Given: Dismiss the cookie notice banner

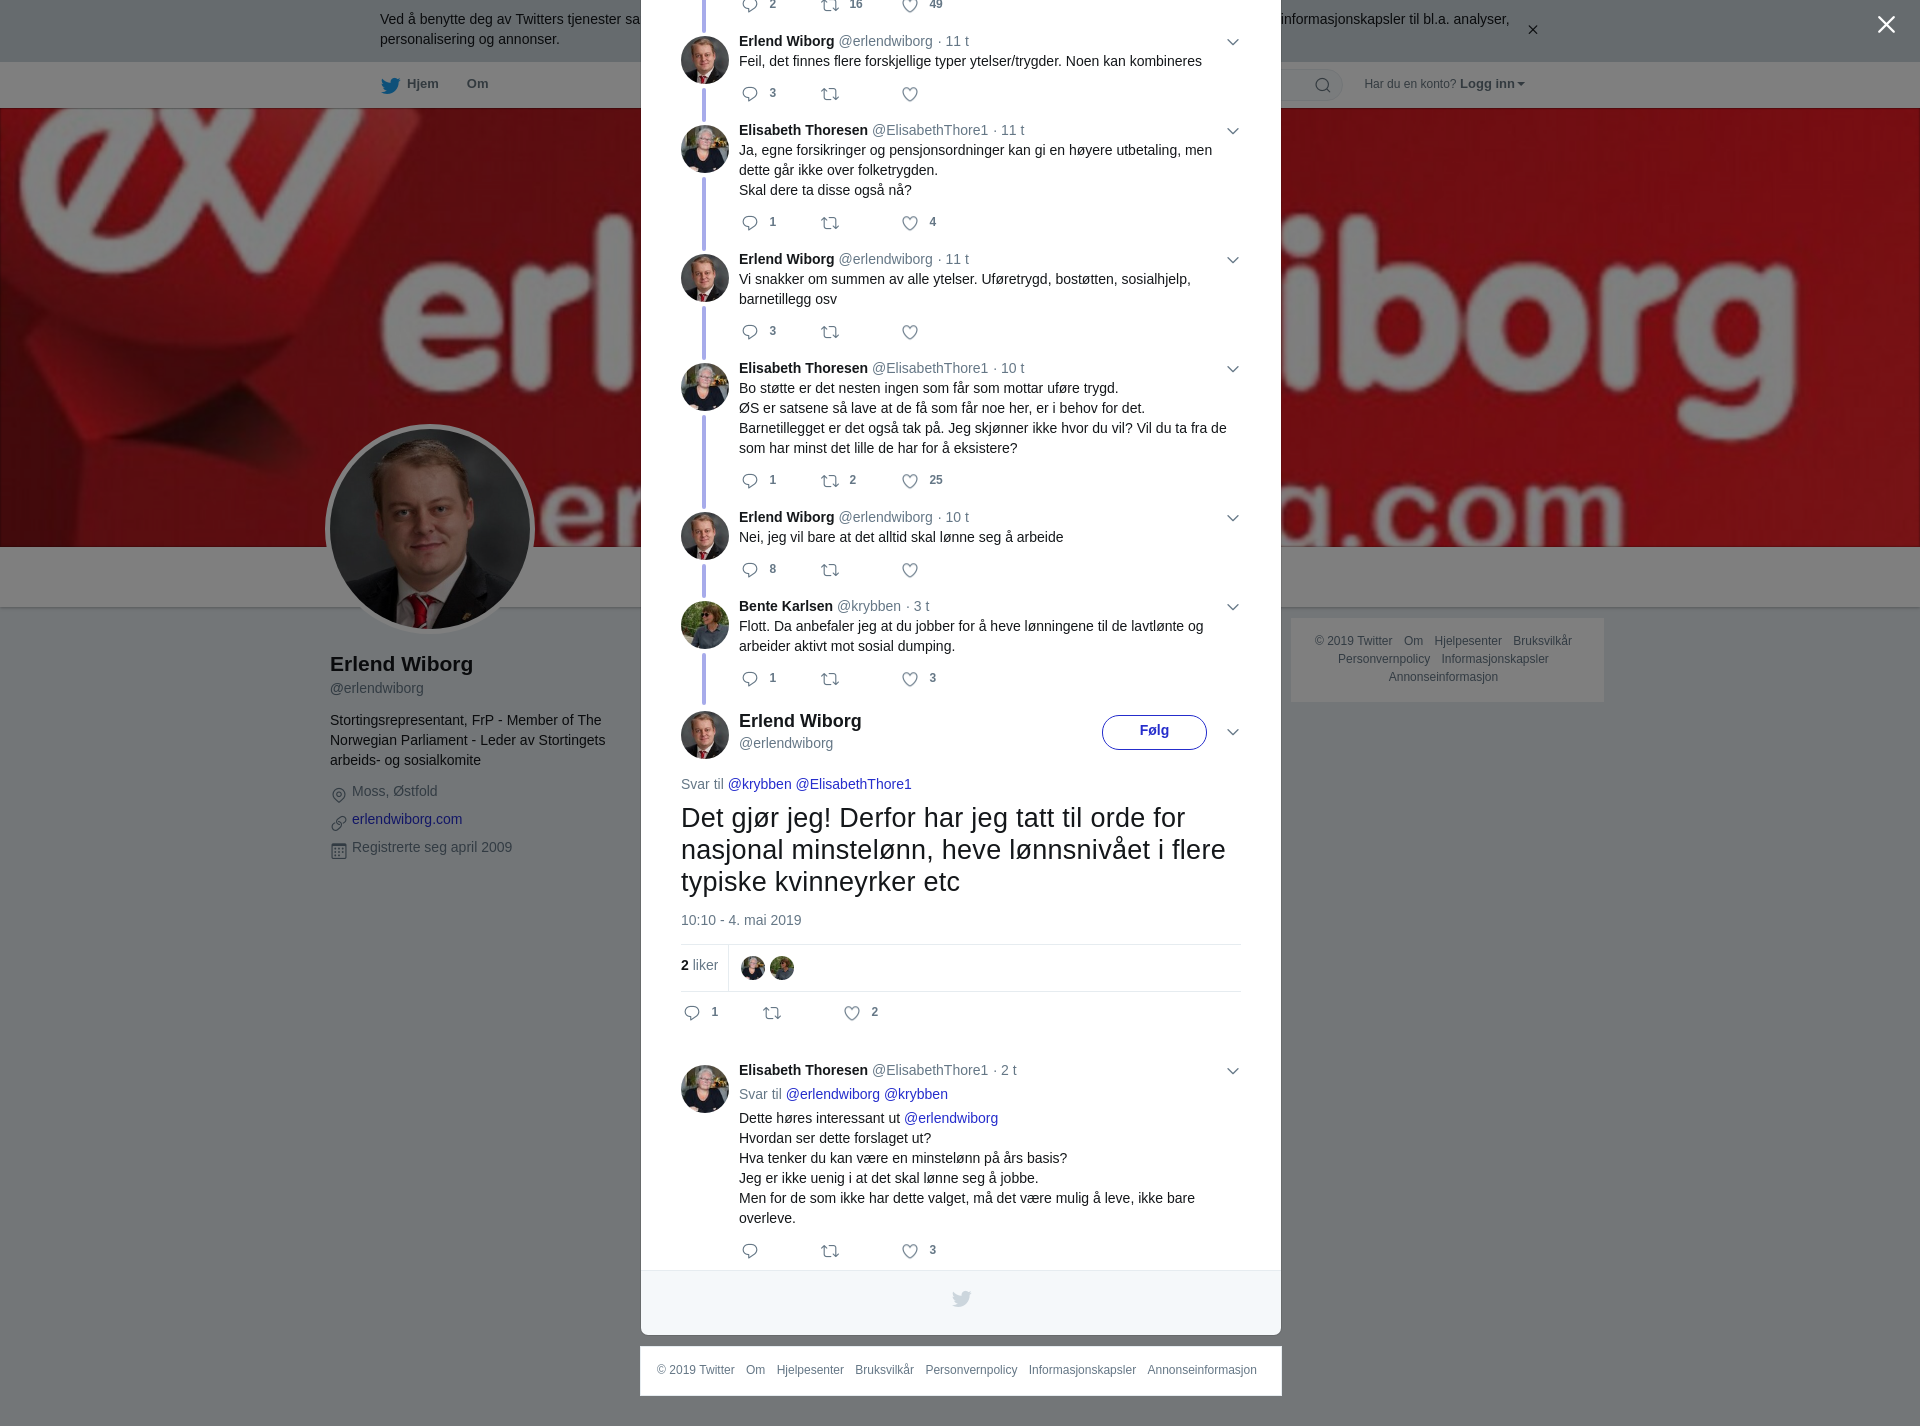Looking at the screenshot, I should pos(1532,30).
